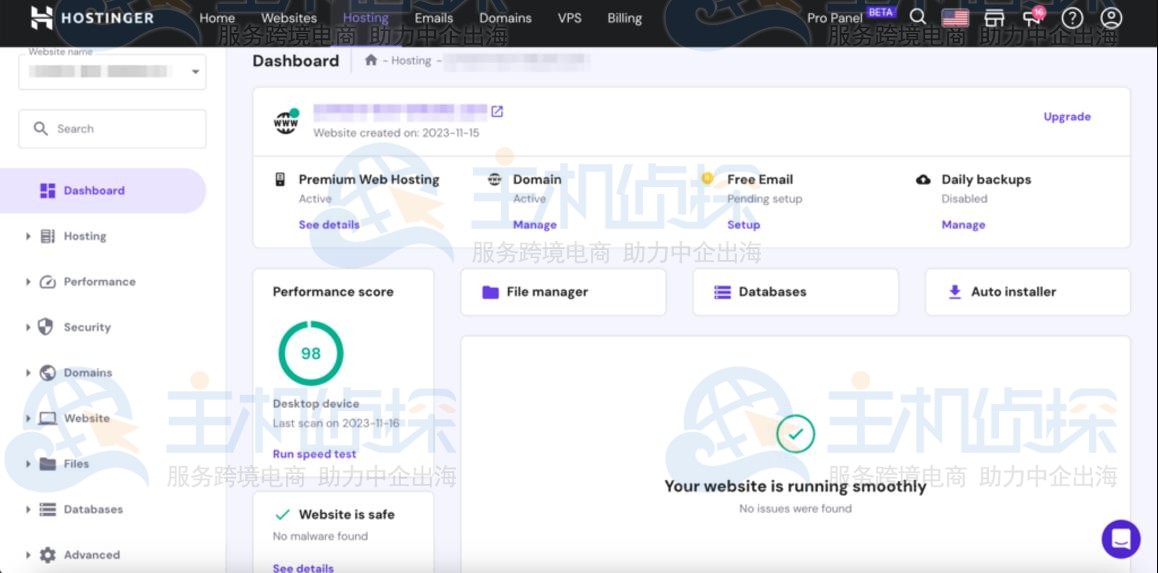
Task: Click the Hosting server icon in sidebar
Action: point(47,236)
